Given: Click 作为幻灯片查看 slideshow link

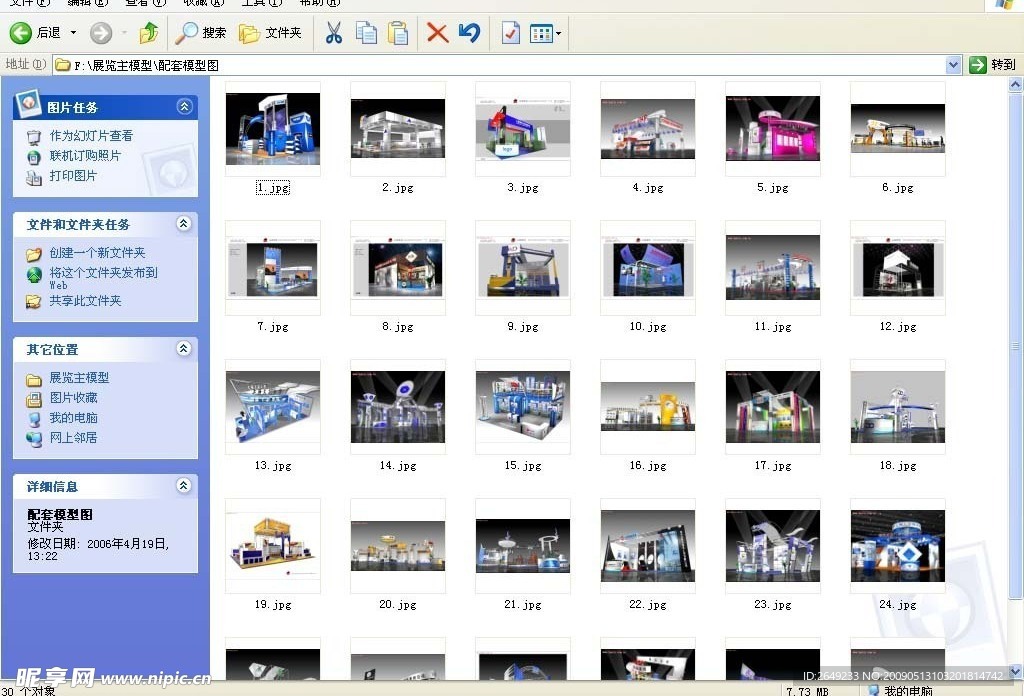Looking at the screenshot, I should click(91, 136).
